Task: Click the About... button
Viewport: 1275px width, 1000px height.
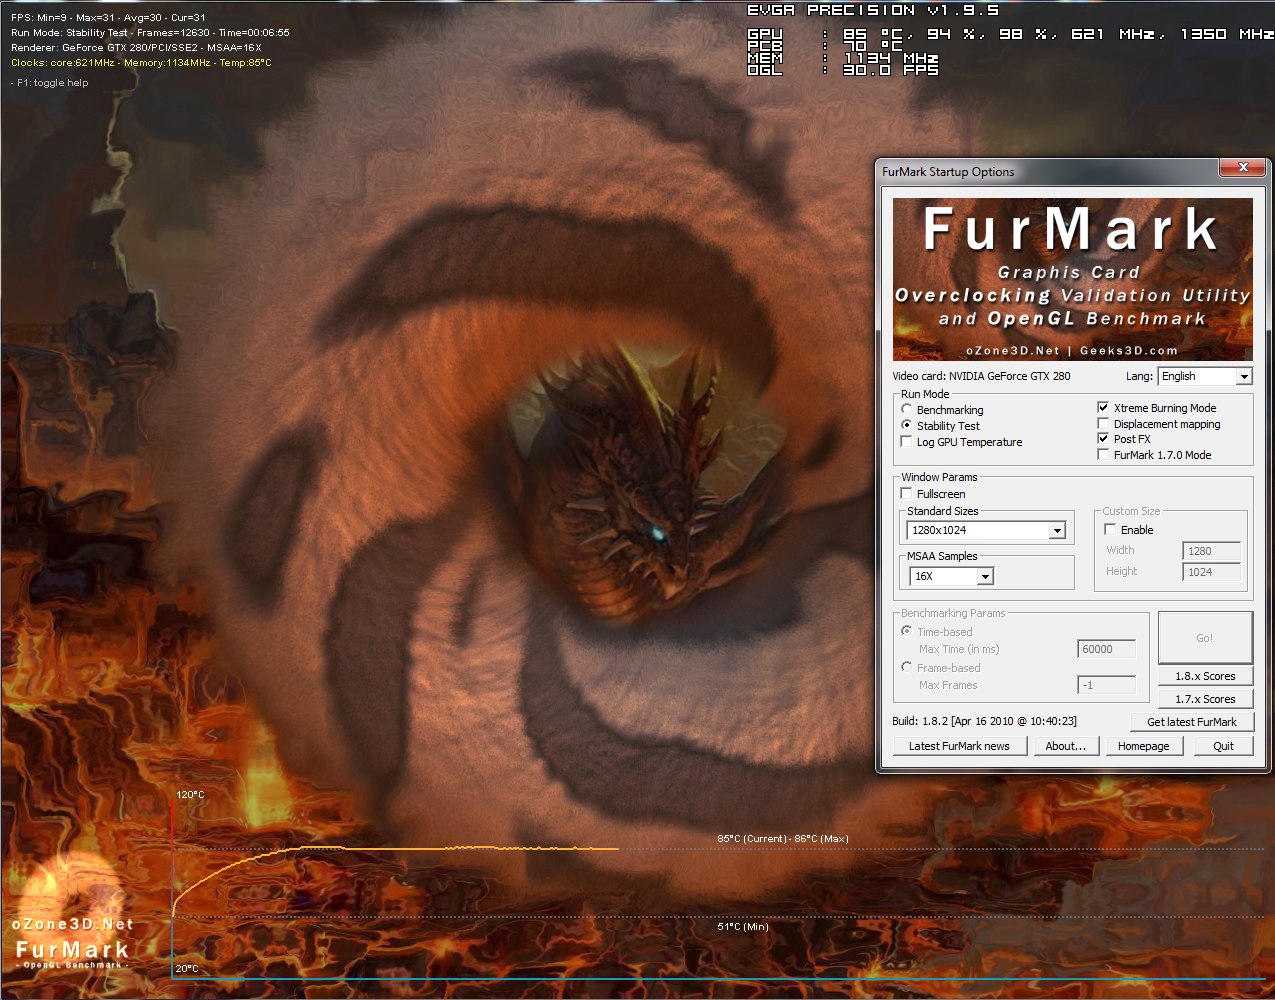Action: [1065, 746]
